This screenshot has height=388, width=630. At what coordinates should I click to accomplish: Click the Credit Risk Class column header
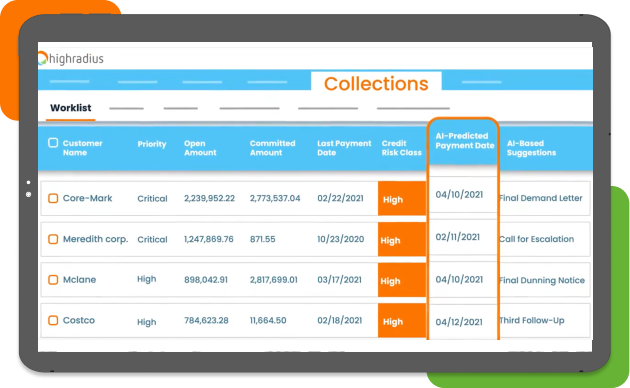[x=401, y=148]
